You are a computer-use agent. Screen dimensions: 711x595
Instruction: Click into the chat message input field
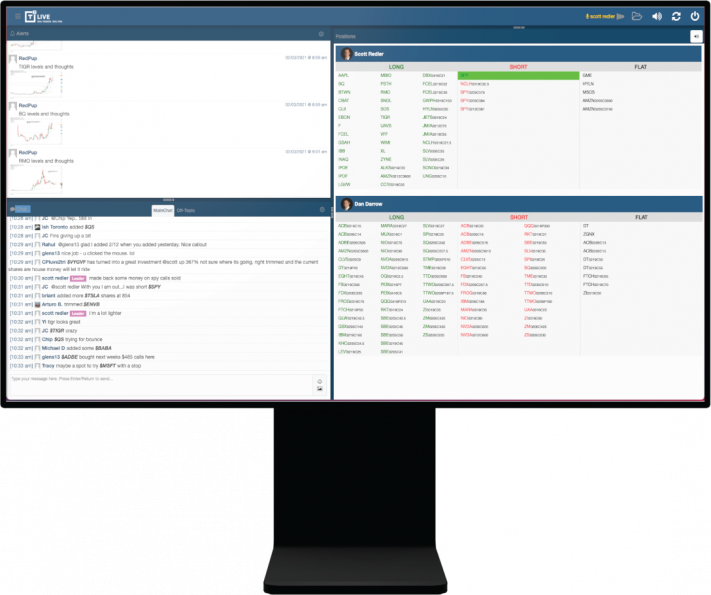(161, 385)
